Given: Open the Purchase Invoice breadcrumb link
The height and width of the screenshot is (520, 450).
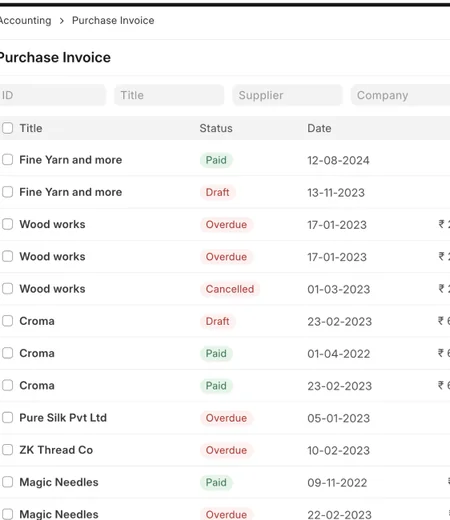Looking at the screenshot, I should click(x=113, y=21).
